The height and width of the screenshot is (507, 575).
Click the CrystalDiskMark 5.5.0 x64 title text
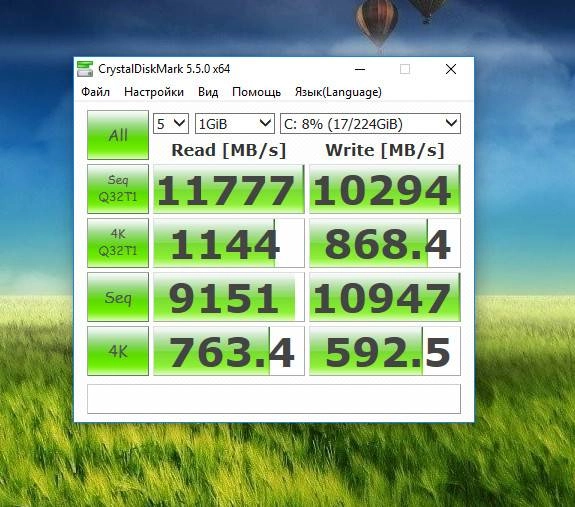[164, 69]
